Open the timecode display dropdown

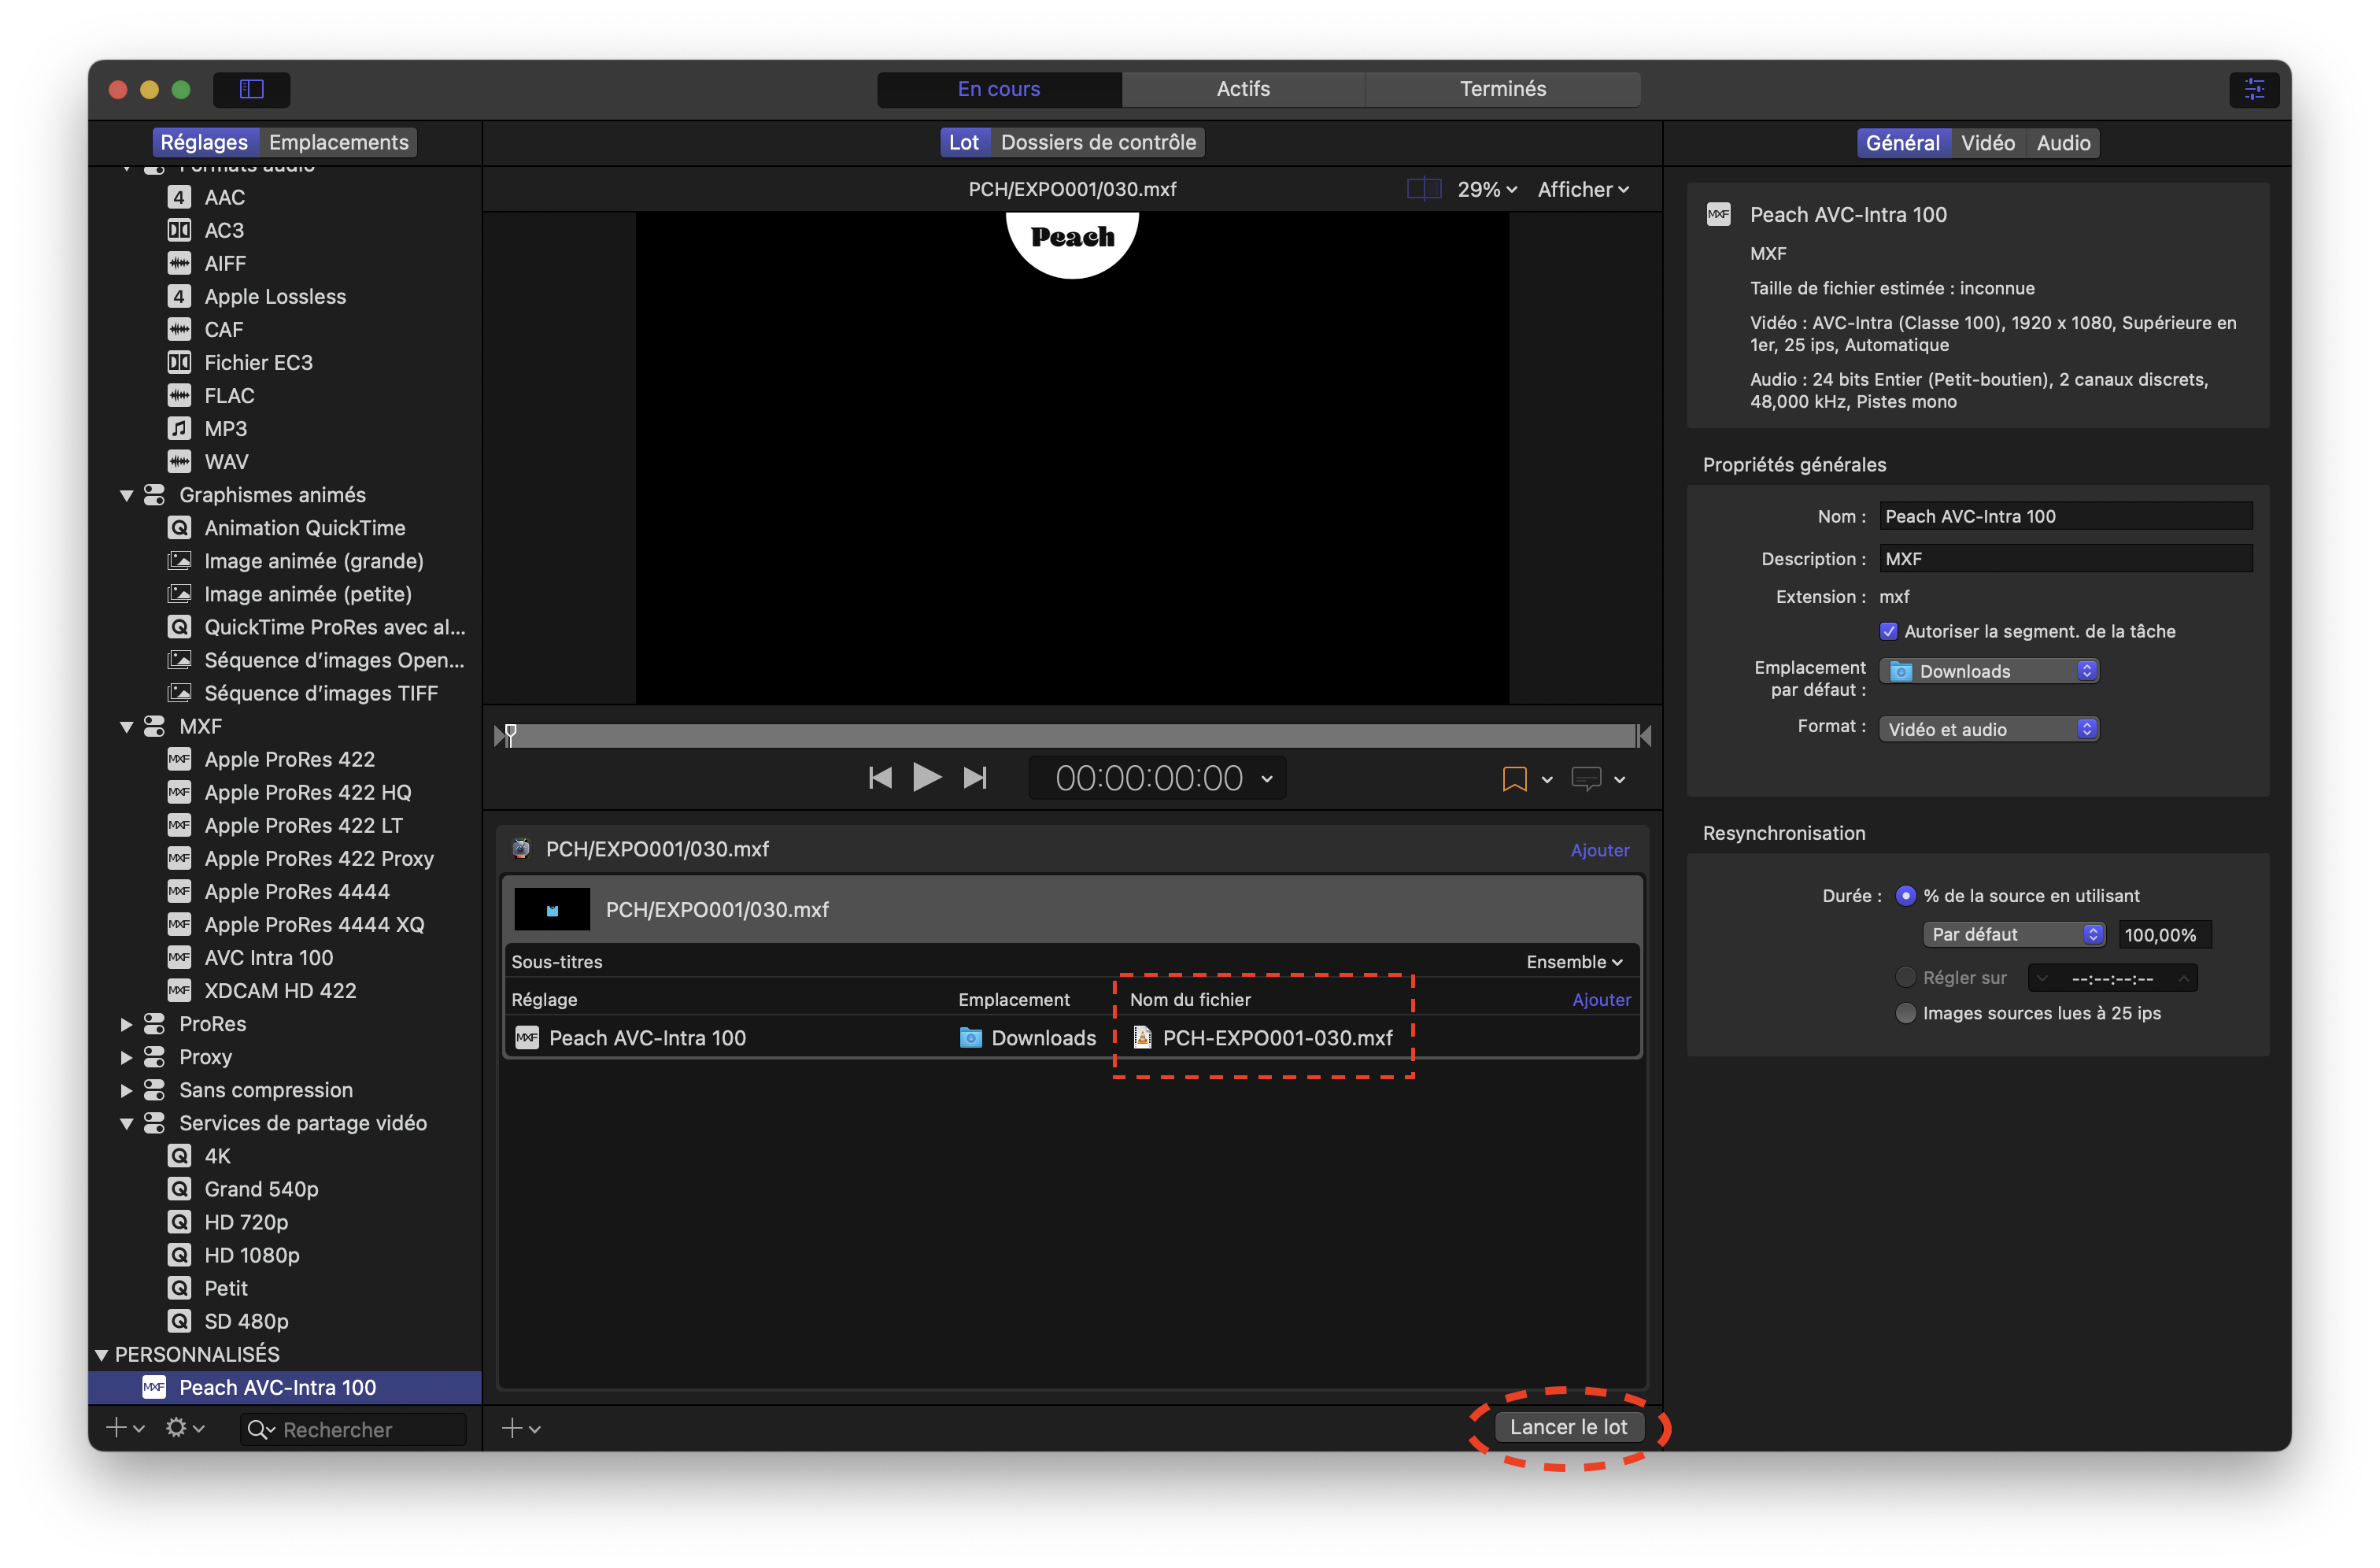tap(1267, 778)
